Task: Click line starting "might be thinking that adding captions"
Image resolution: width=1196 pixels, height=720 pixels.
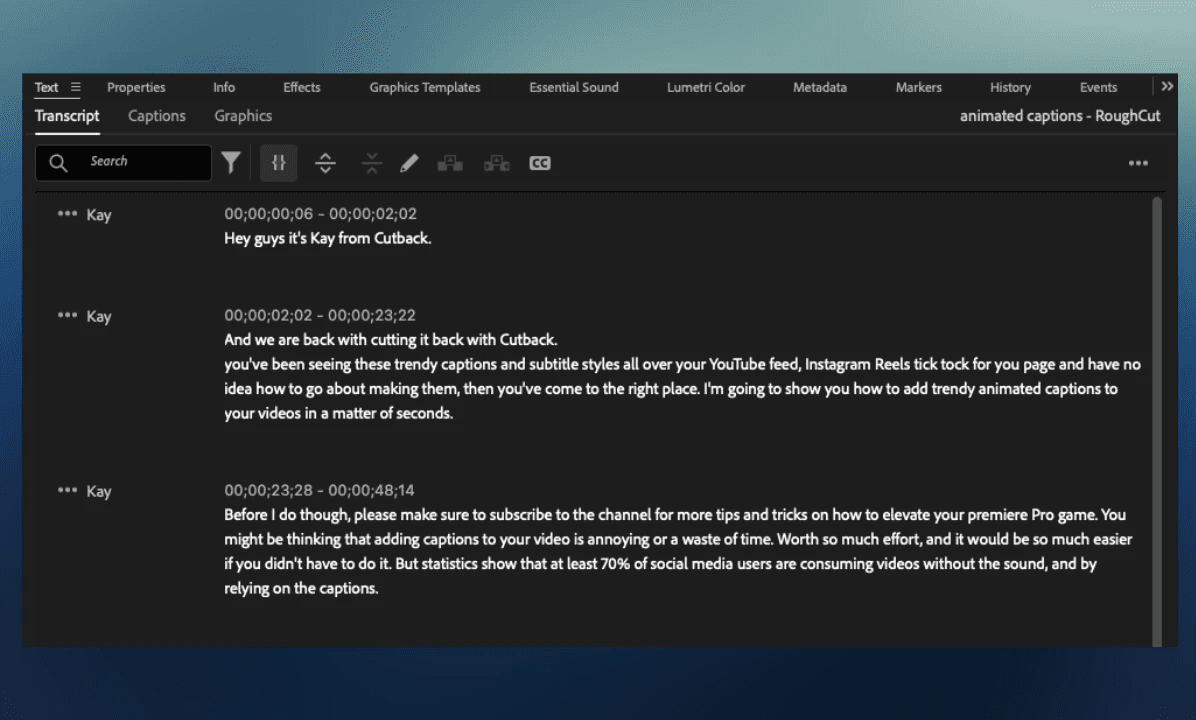Action: point(678,538)
